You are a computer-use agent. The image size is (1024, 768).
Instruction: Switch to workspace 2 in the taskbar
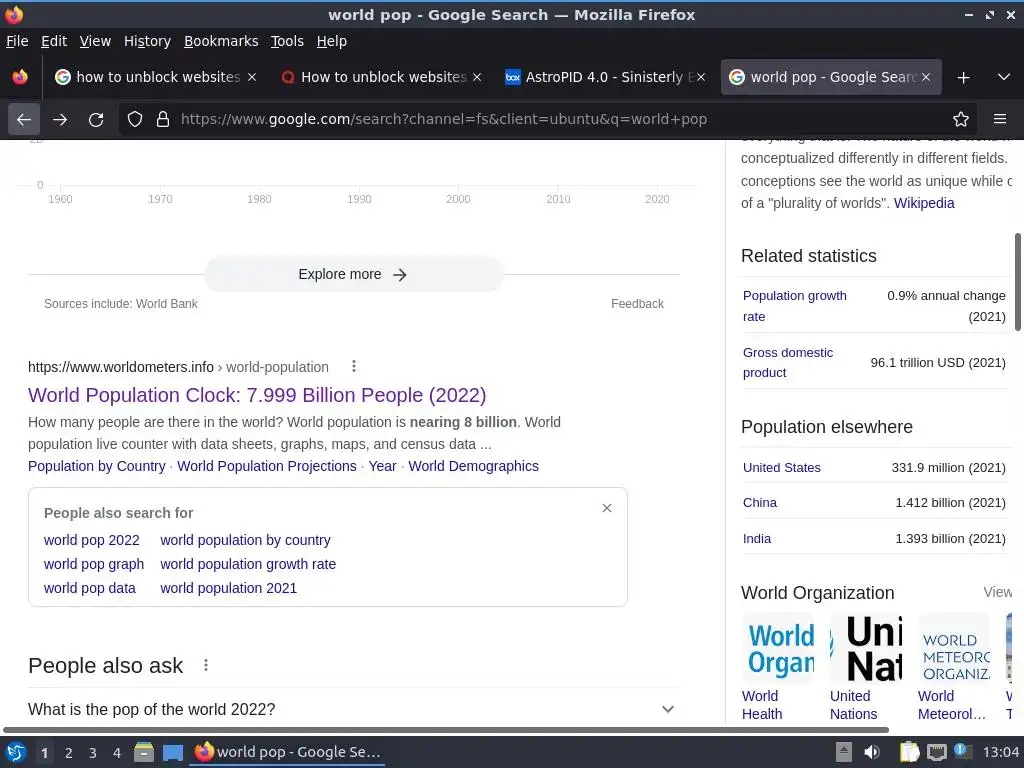click(69, 753)
